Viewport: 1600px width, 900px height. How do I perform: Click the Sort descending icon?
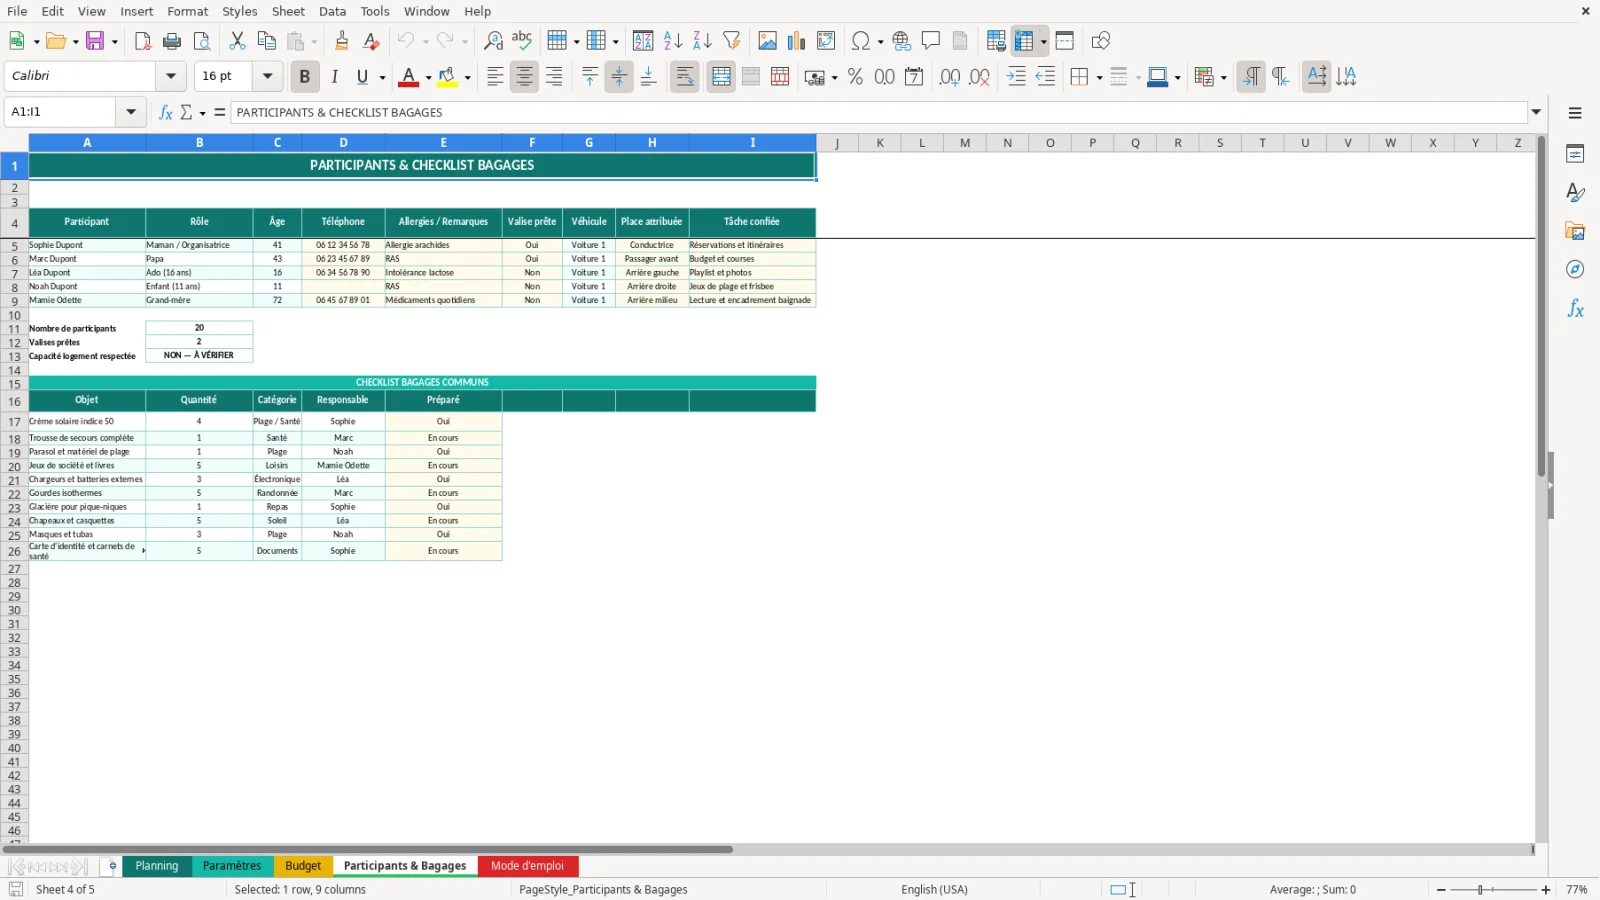point(702,41)
